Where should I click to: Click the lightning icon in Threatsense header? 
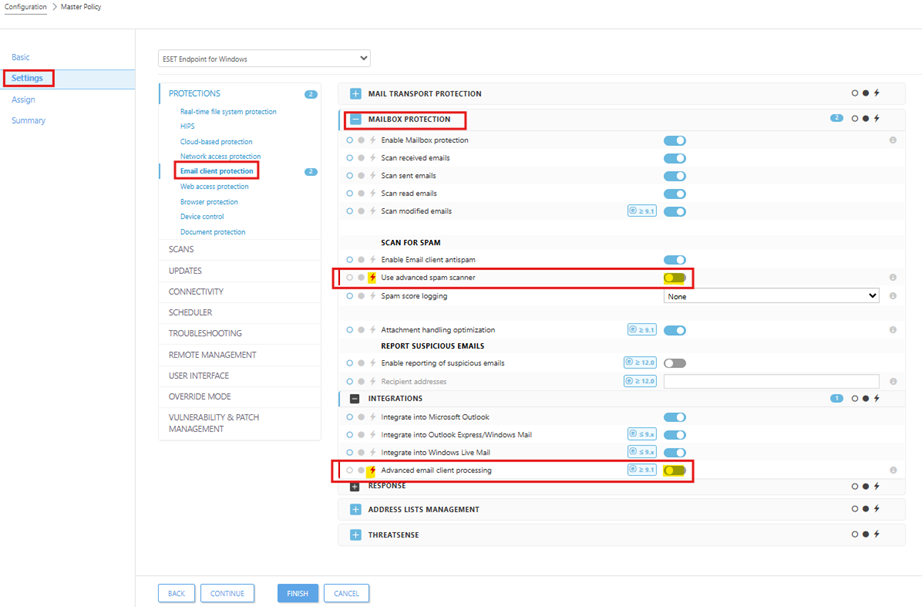[876, 534]
